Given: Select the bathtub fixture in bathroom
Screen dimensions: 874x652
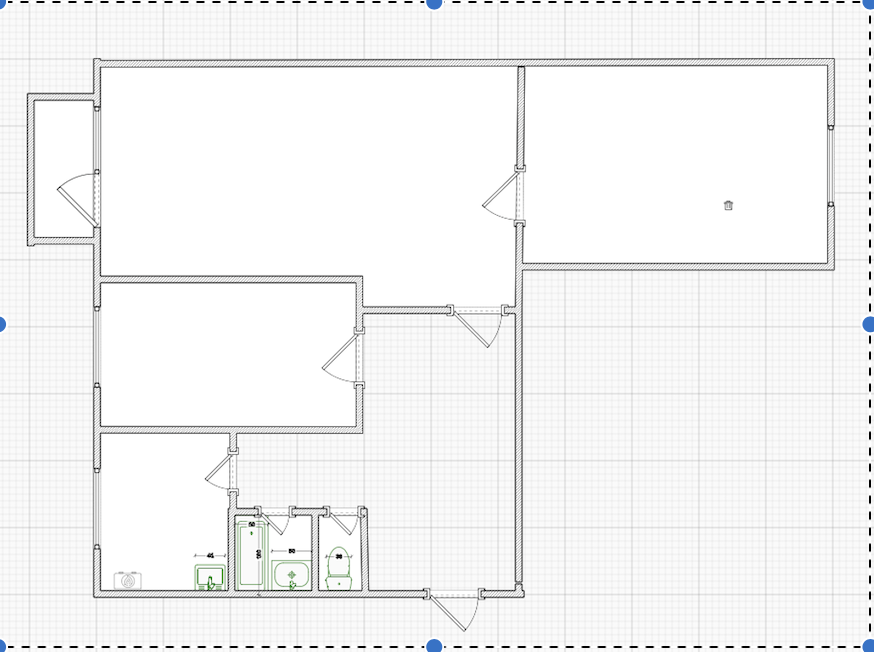Looking at the screenshot, I should pyautogui.click(x=251, y=555).
